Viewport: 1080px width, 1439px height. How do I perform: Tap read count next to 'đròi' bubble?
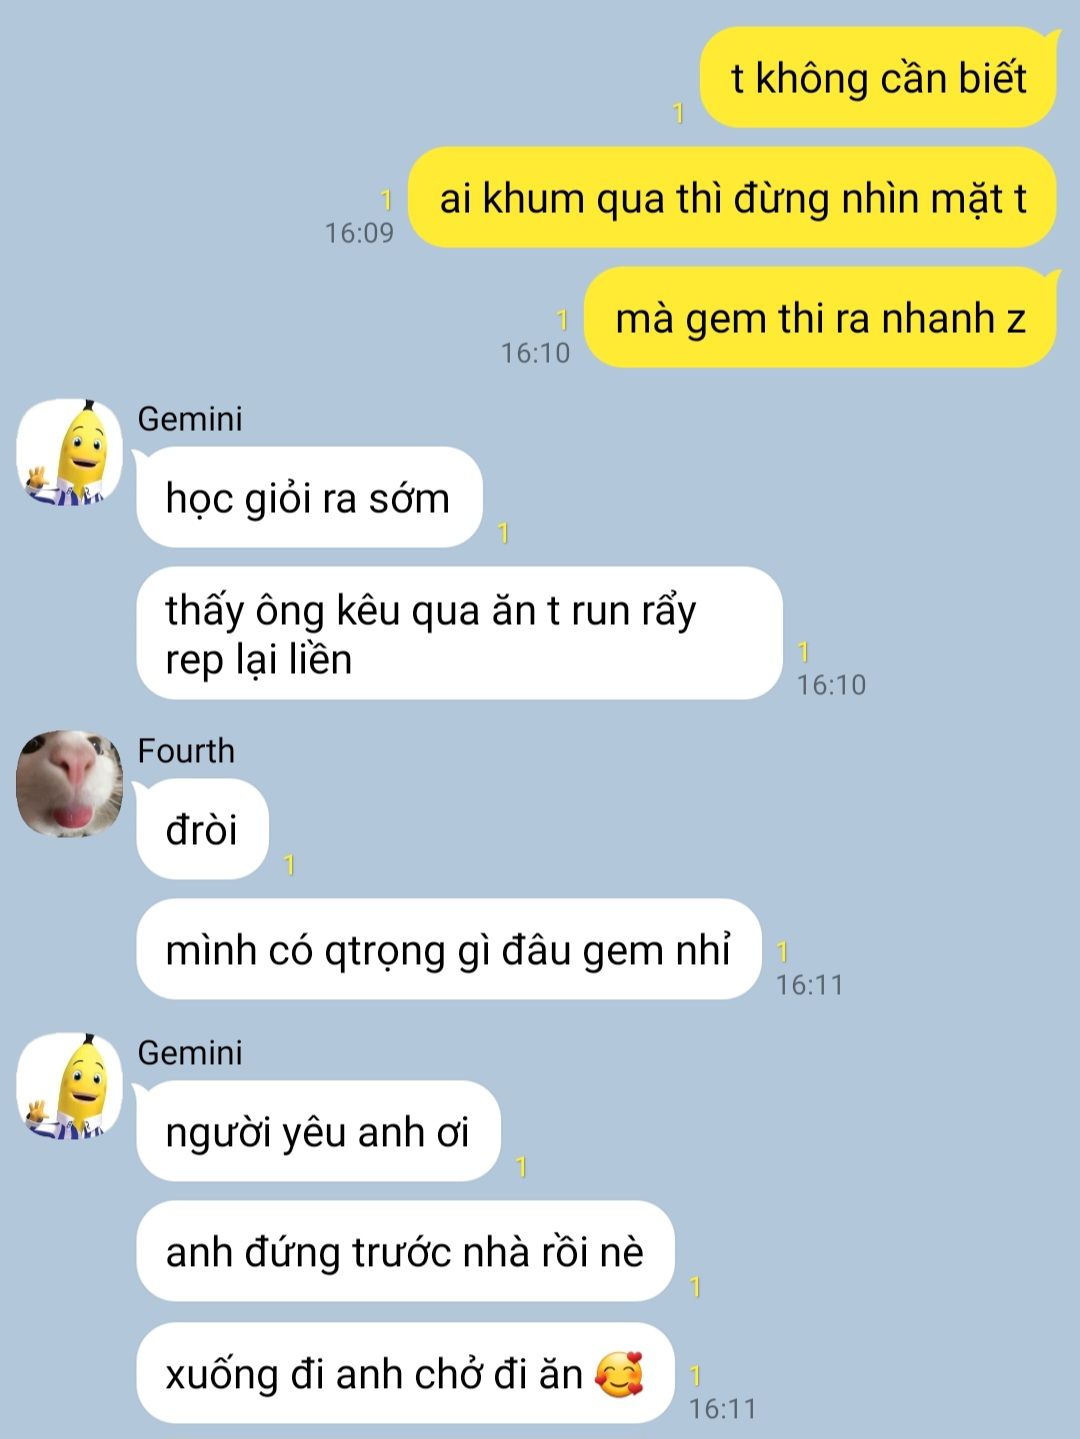289,865
